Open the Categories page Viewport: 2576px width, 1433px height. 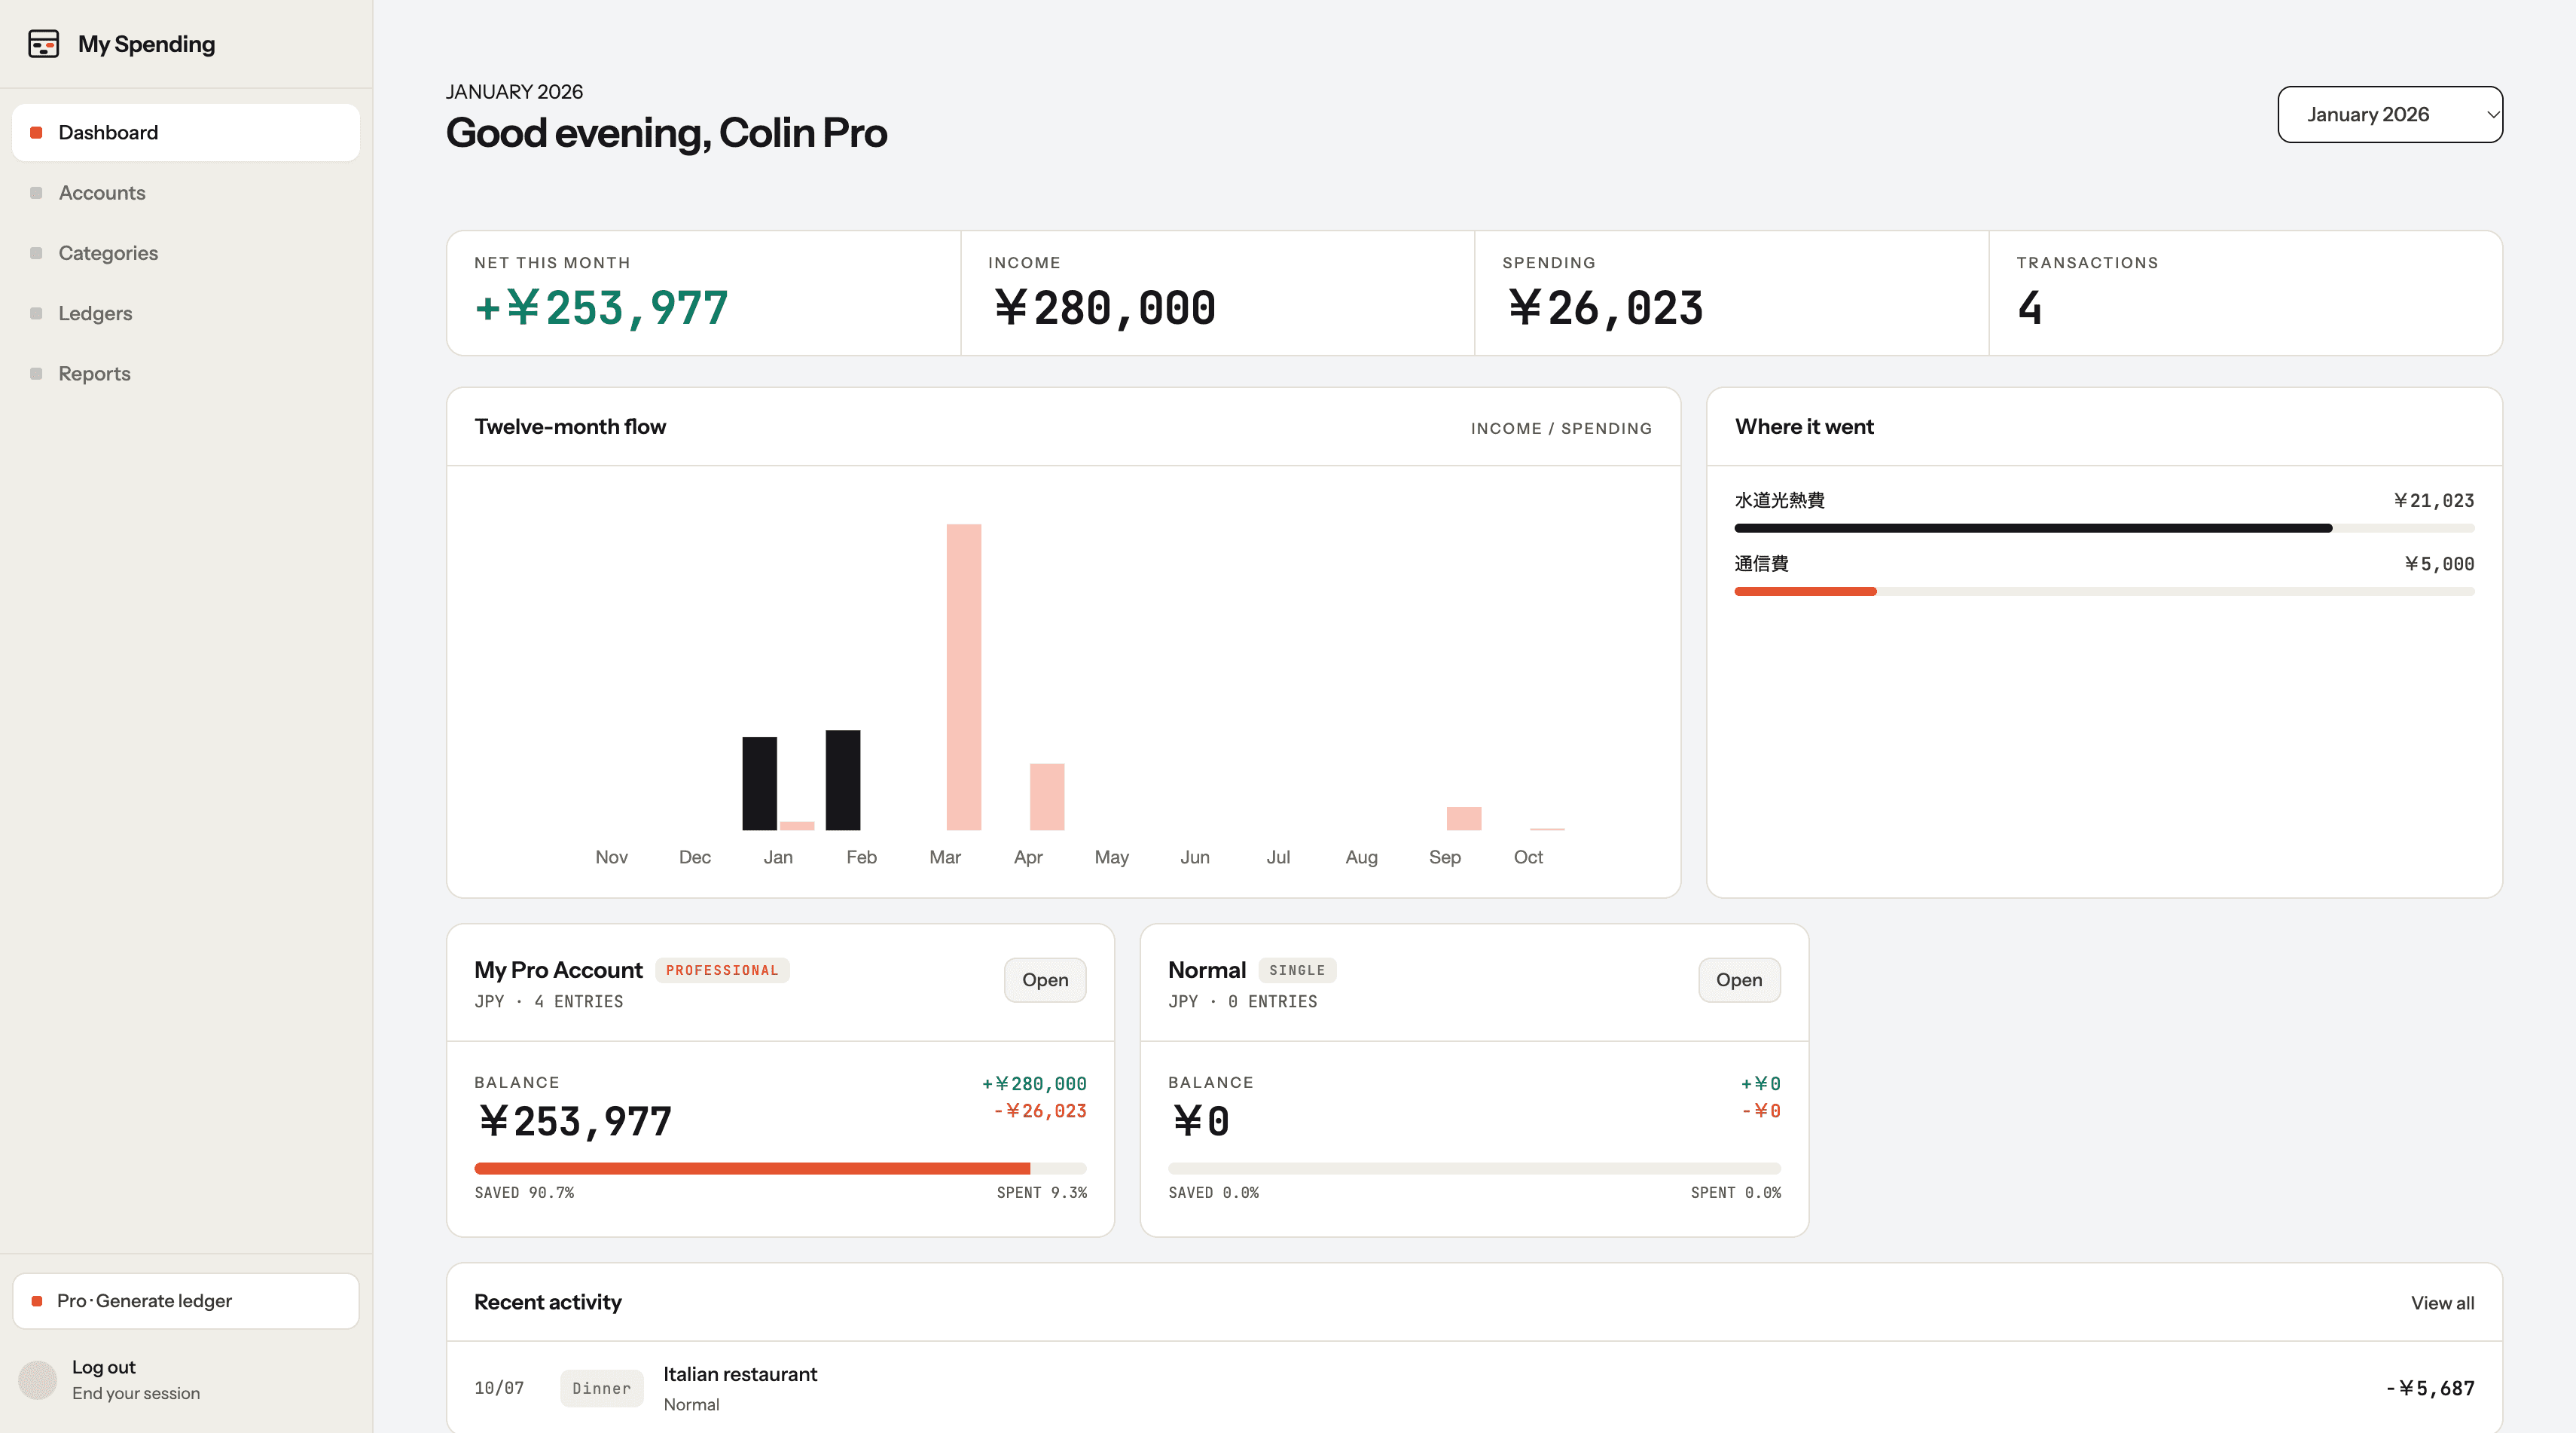pyautogui.click(x=186, y=253)
